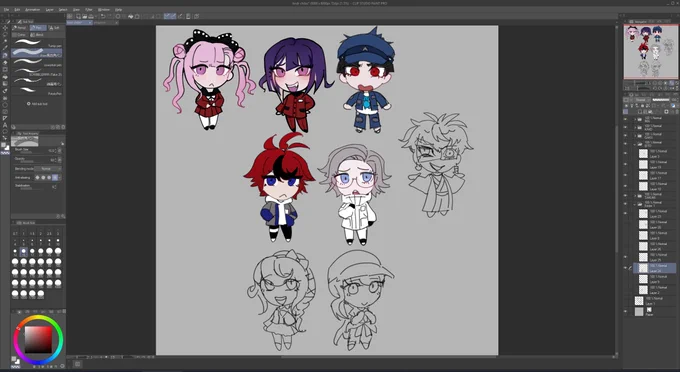Pick brush size 0.7 preset
Screen dimensions: 680x372
coord(15,233)
